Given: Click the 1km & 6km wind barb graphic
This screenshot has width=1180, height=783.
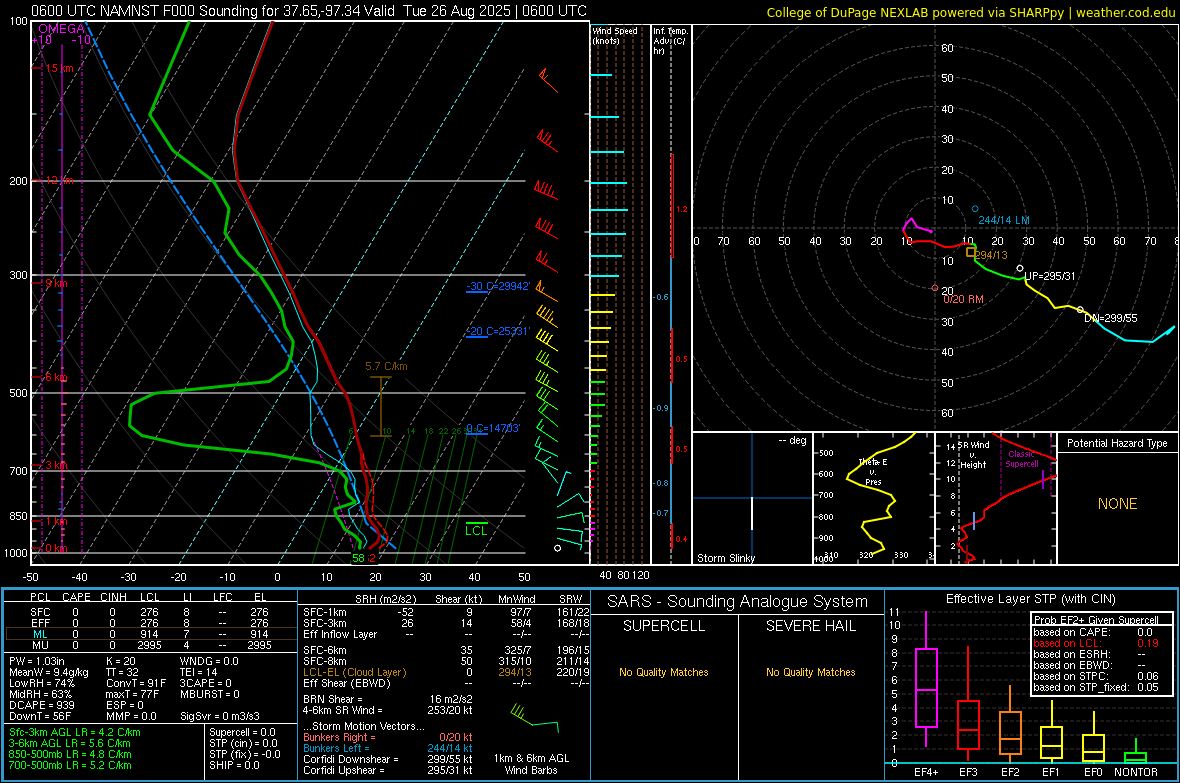Looking at the screenshot, I should point(534,719).
